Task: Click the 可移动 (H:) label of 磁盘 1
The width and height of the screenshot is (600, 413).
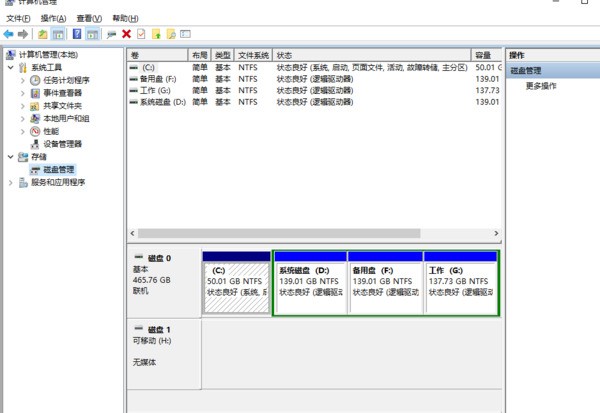Action: click(x=152, y=341)
